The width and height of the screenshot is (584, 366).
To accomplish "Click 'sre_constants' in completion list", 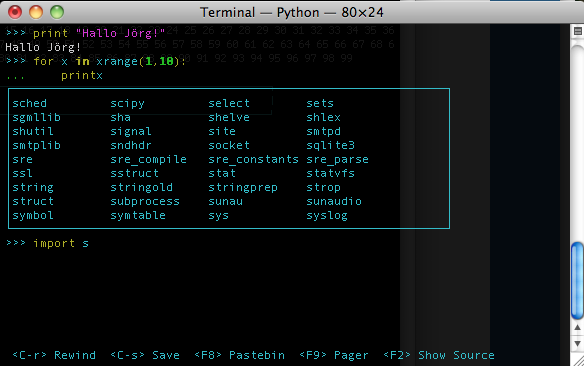I will 253,159.
